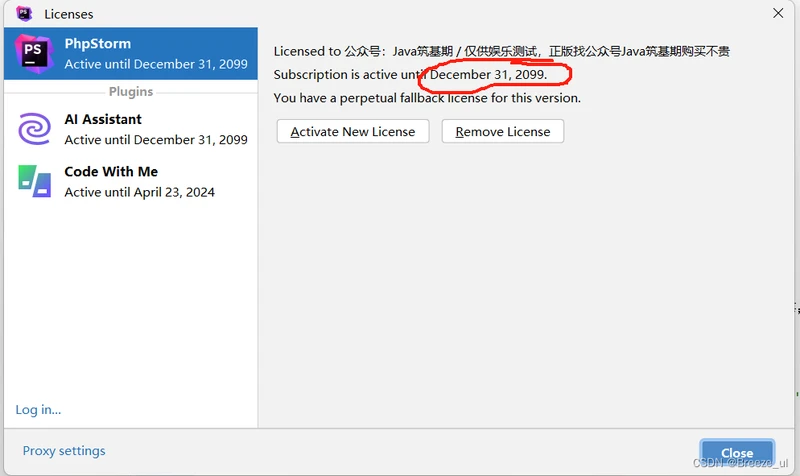Click Activate New License button
The width and height of the screenshot is (800, 476).
(x=353, y=132)
